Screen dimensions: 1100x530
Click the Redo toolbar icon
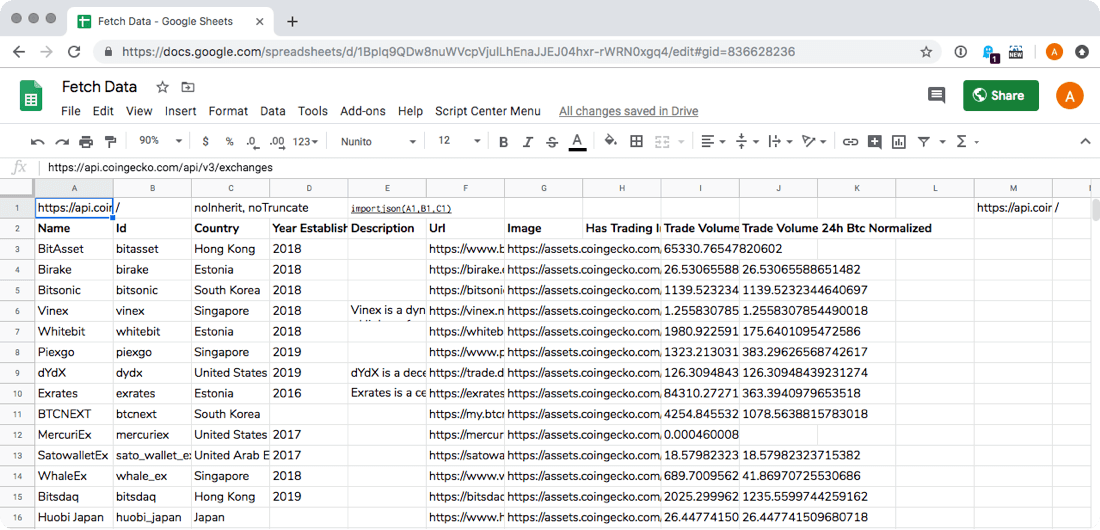tap(62, 142)
